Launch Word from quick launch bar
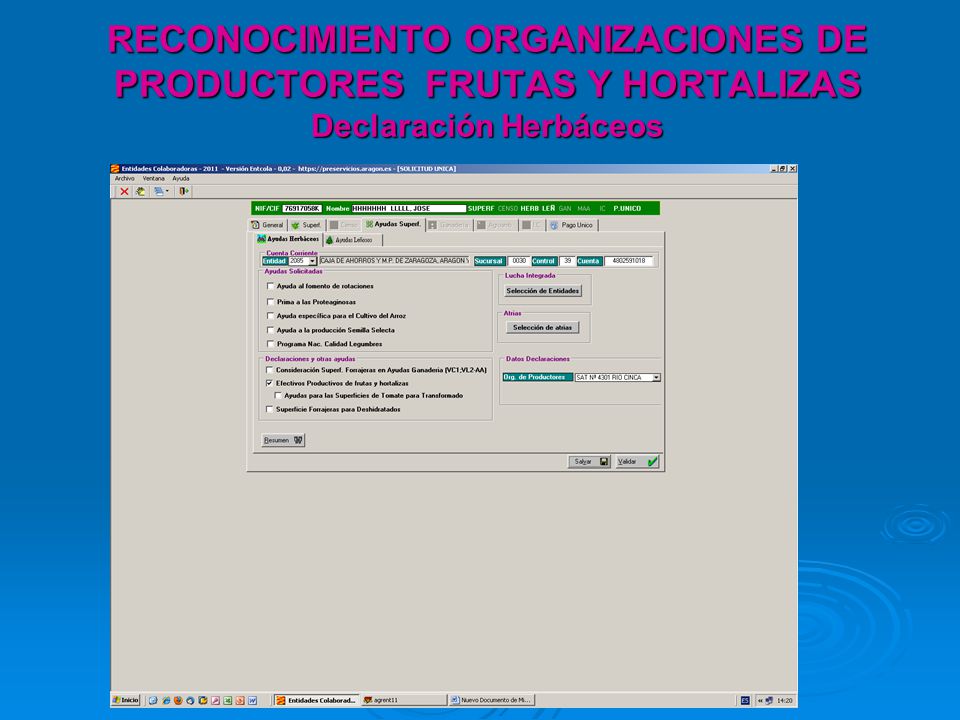Screen dimensions: 960x720 point(252,700)
